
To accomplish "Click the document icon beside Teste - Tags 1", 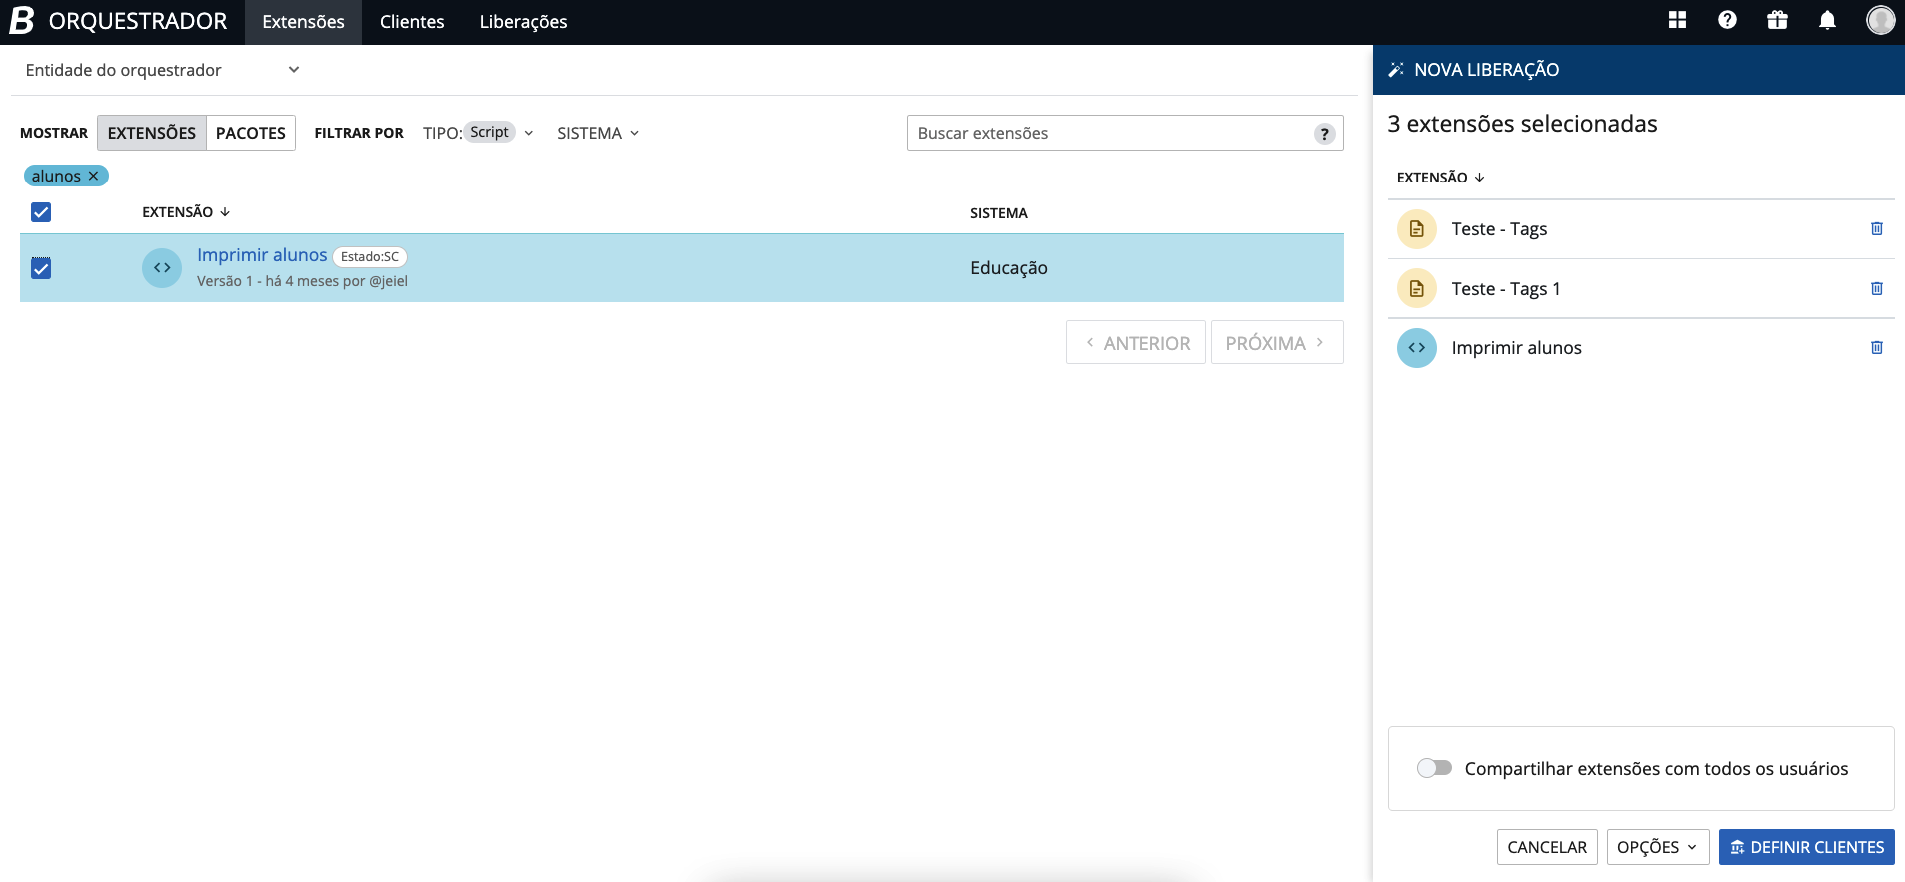I will point(1416,289).
